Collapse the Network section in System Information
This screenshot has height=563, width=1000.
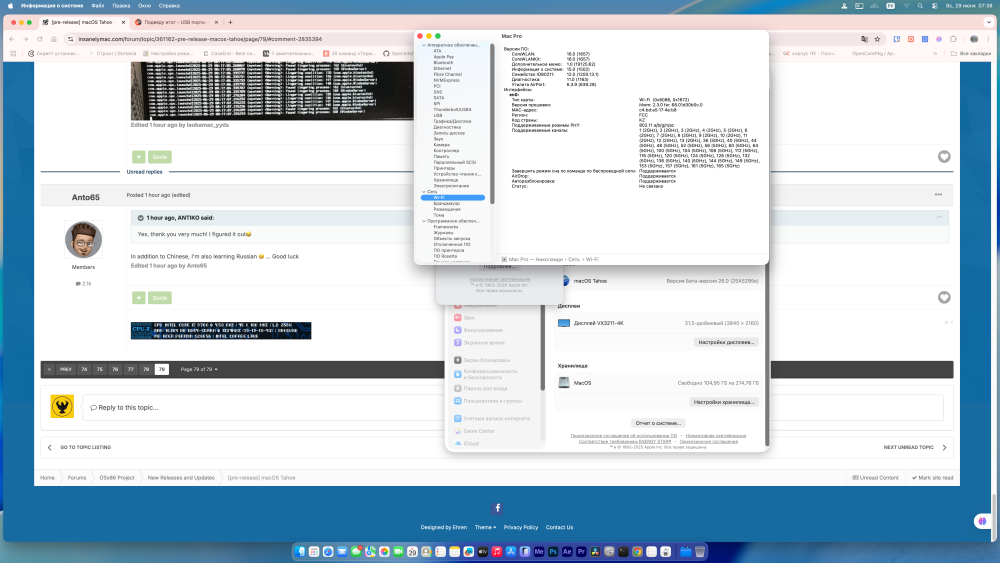coord(423,192)
